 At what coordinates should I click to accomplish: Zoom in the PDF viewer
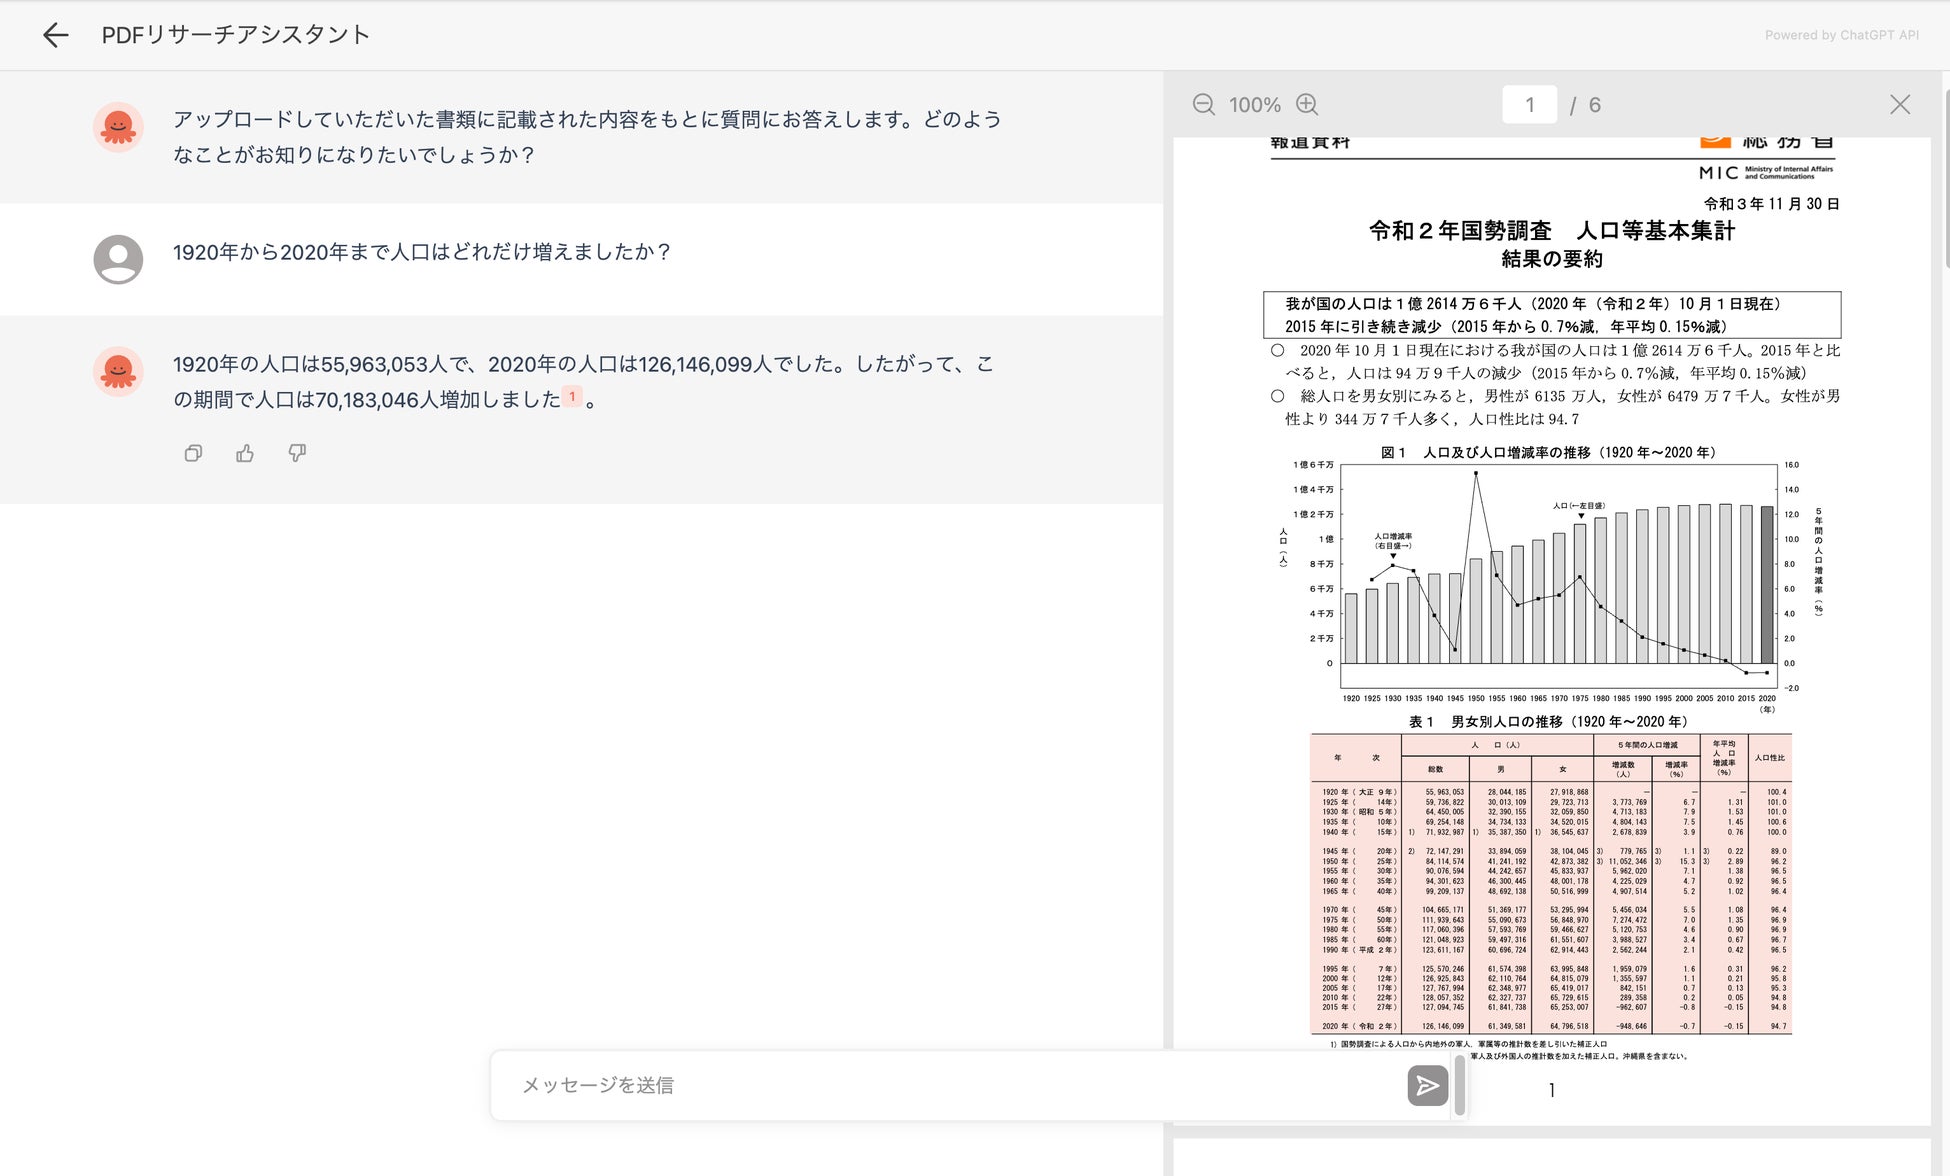(1307, 105)
